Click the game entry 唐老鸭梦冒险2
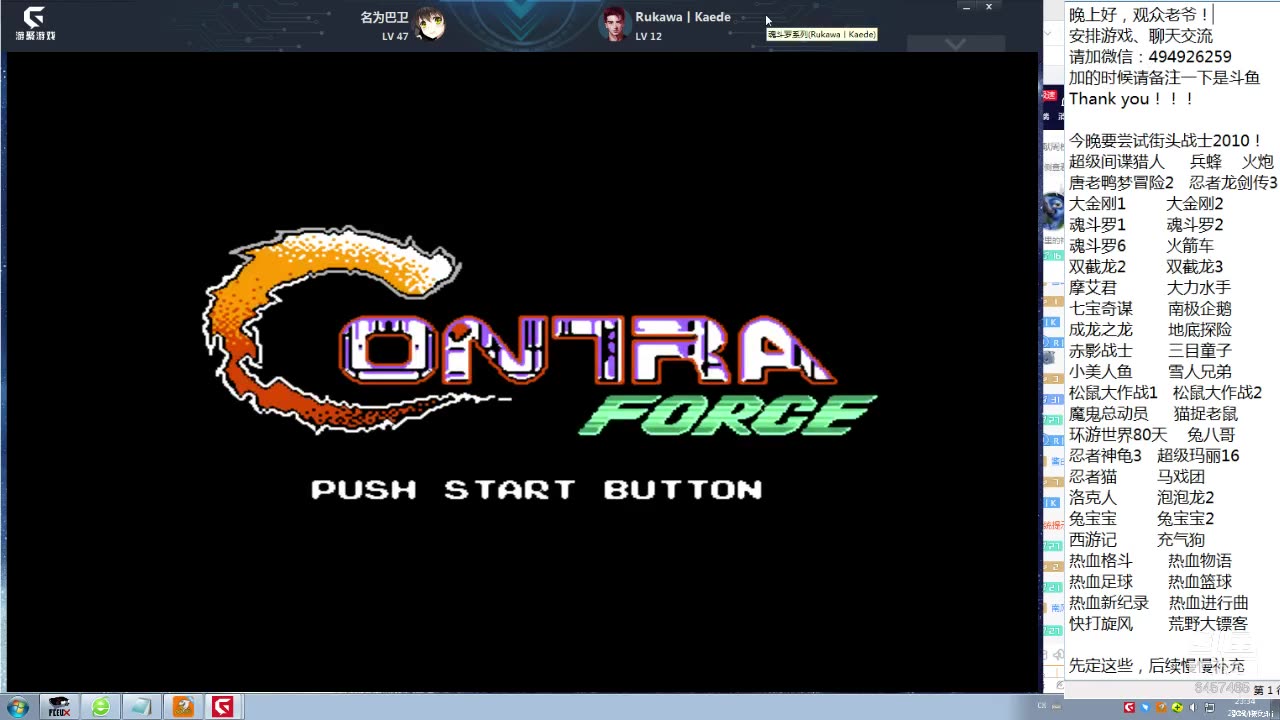The image size is (1280, 720). (1121, 183)
